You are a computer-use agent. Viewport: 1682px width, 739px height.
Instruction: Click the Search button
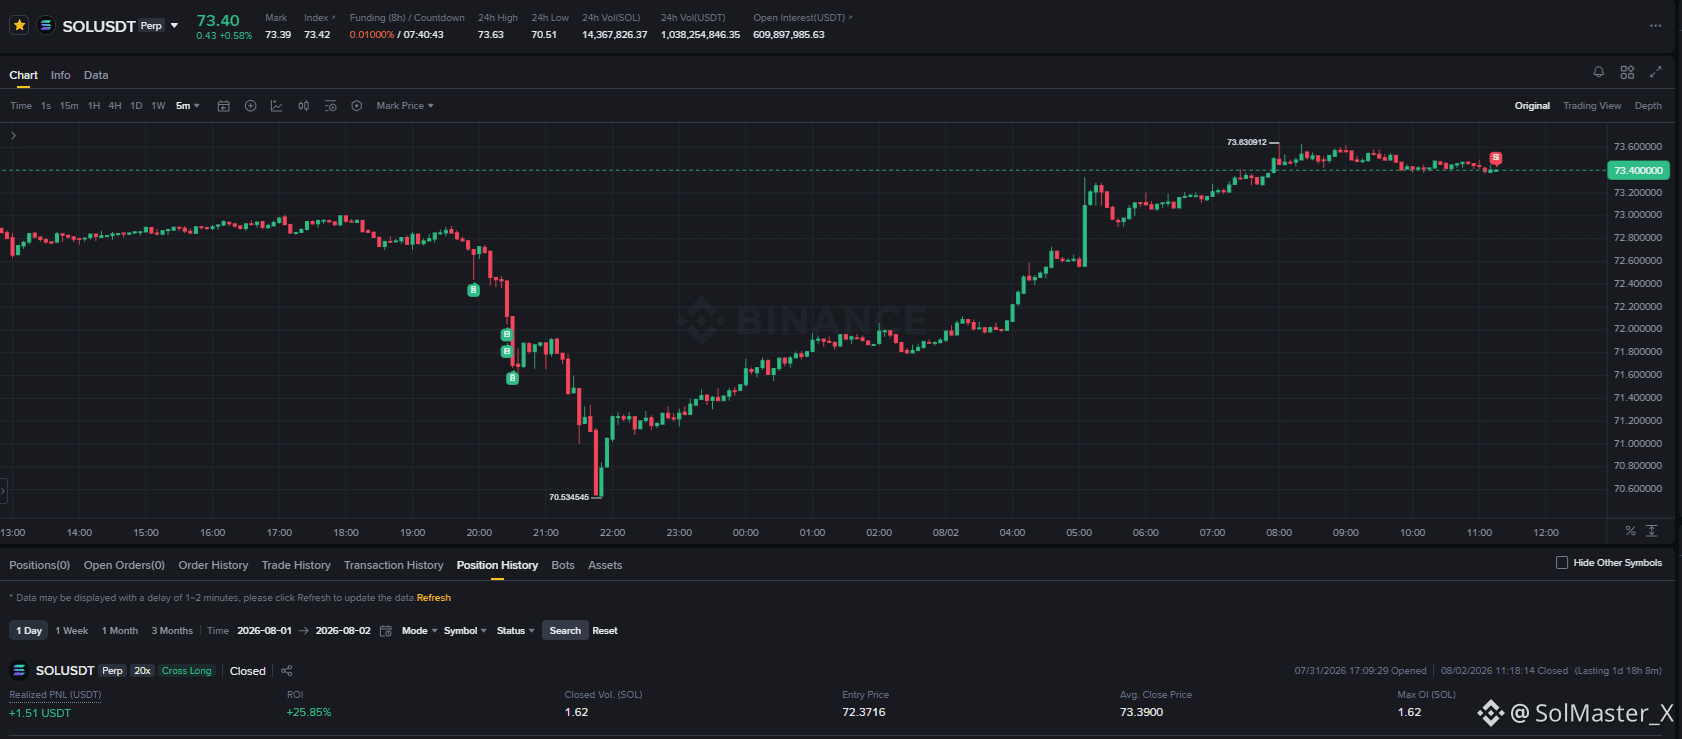tap(565, 631)
